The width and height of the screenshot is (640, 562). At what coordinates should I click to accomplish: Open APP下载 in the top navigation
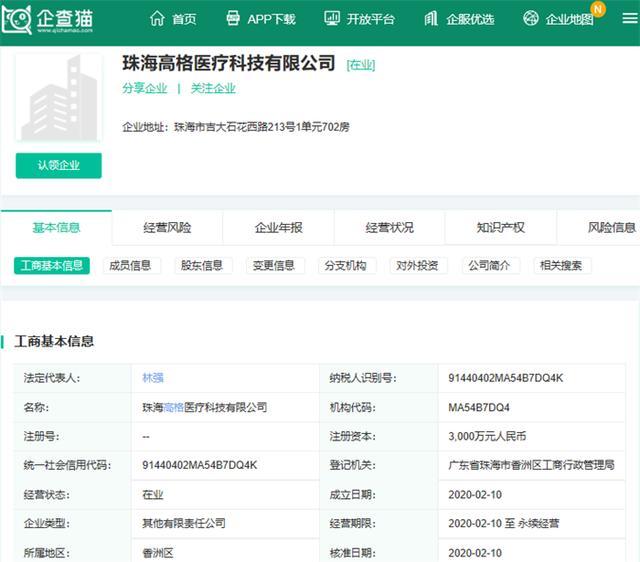[271, 19]
